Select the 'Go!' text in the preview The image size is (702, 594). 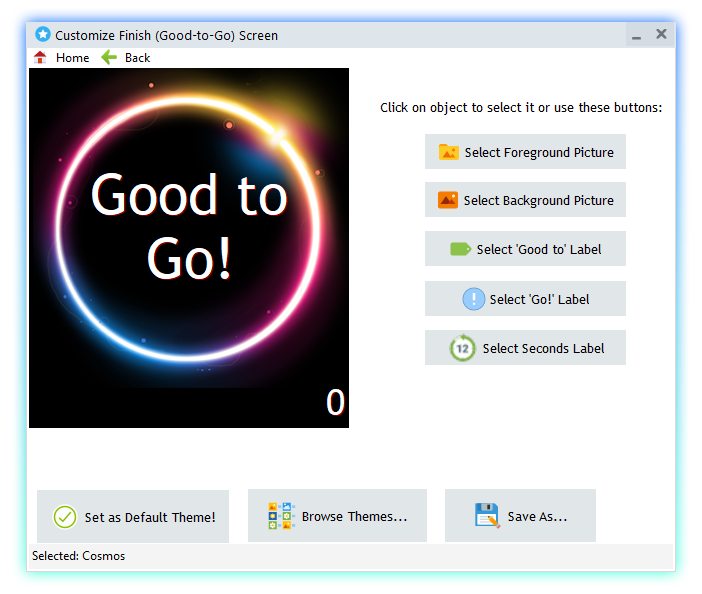coord(189,259)
